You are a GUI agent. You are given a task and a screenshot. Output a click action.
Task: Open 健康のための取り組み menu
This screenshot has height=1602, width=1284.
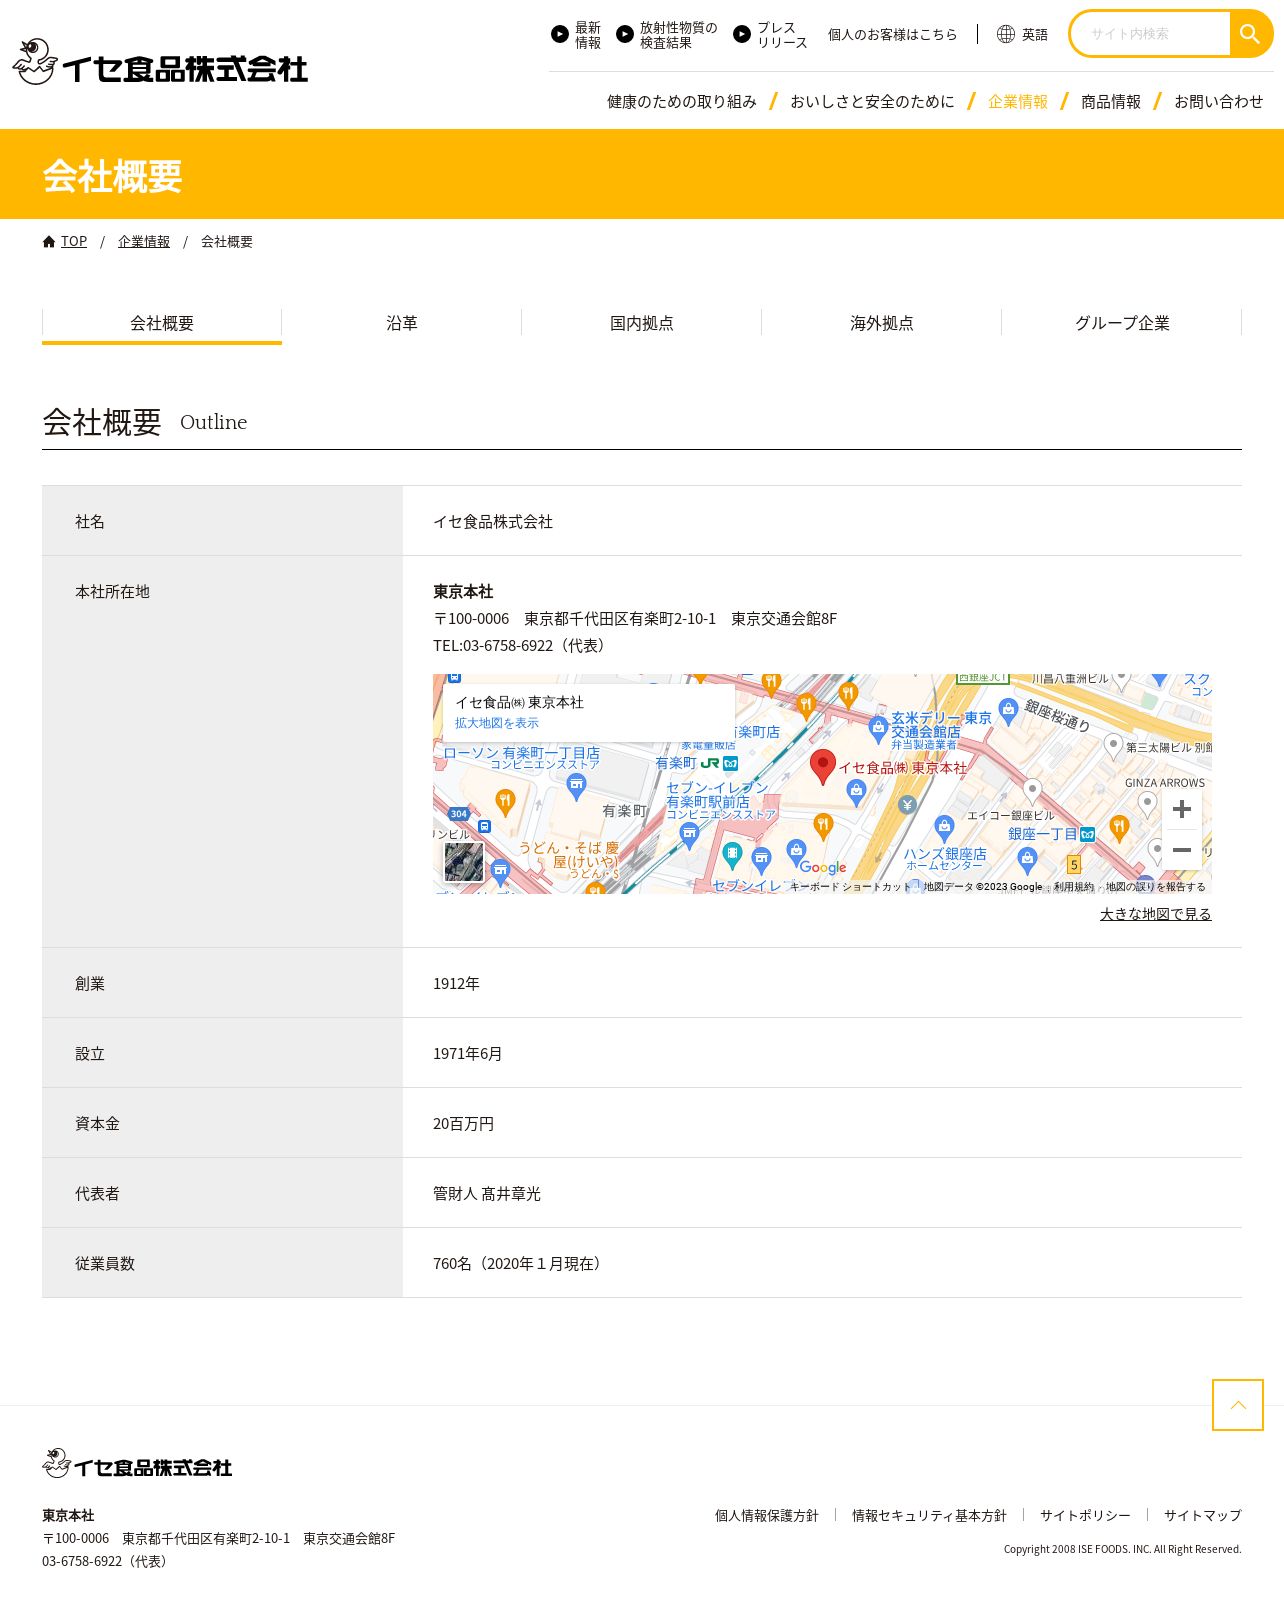click(682, 101)
